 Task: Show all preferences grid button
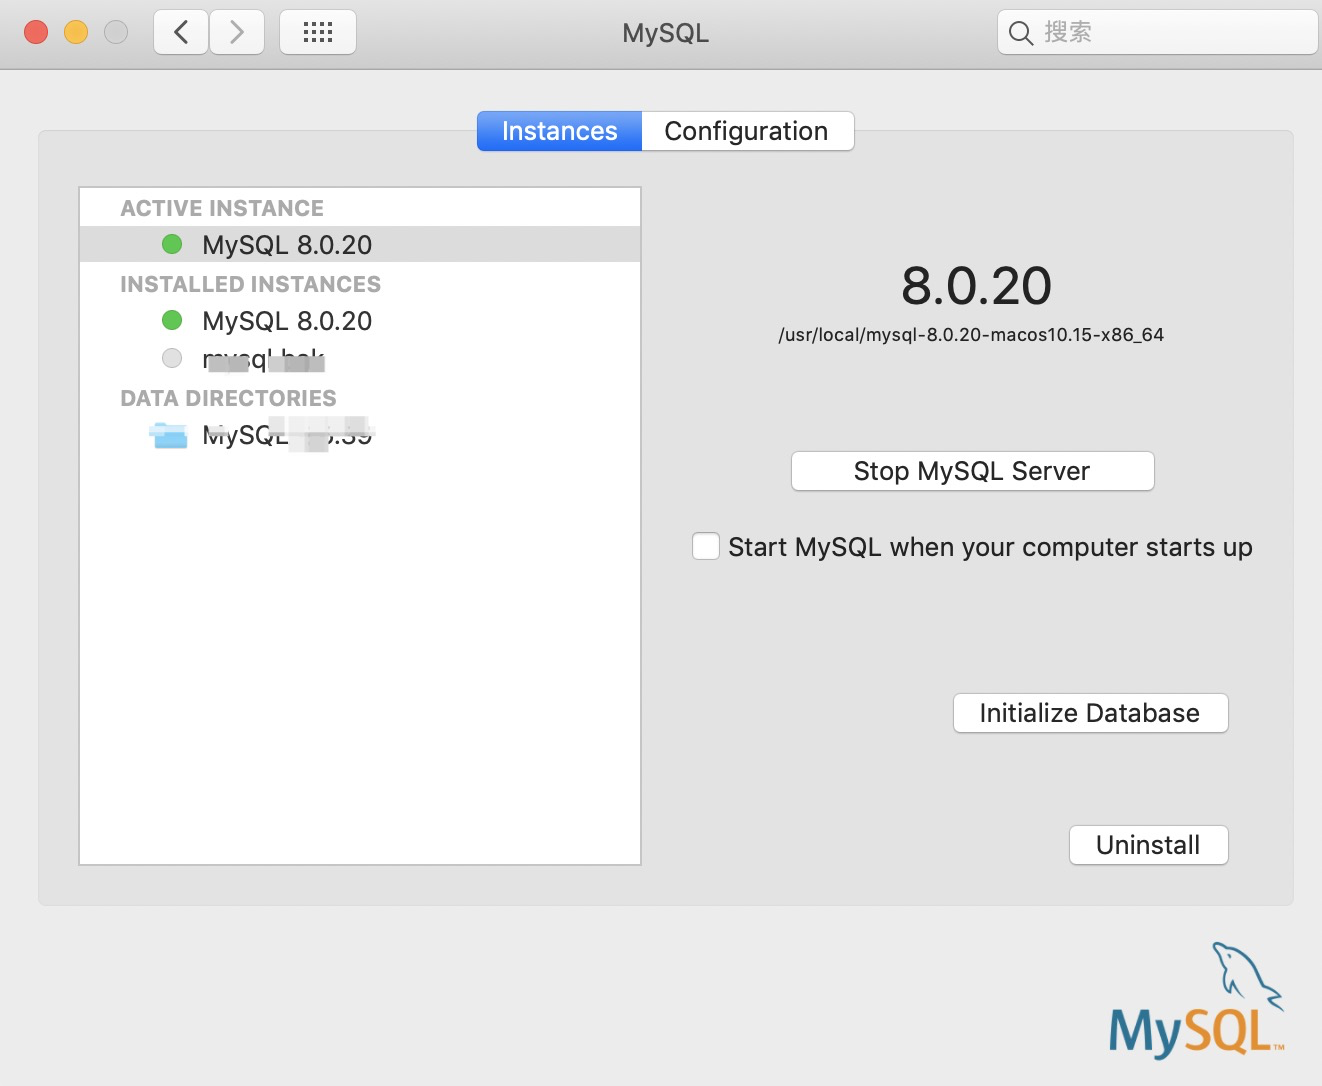tap(318, 32)
